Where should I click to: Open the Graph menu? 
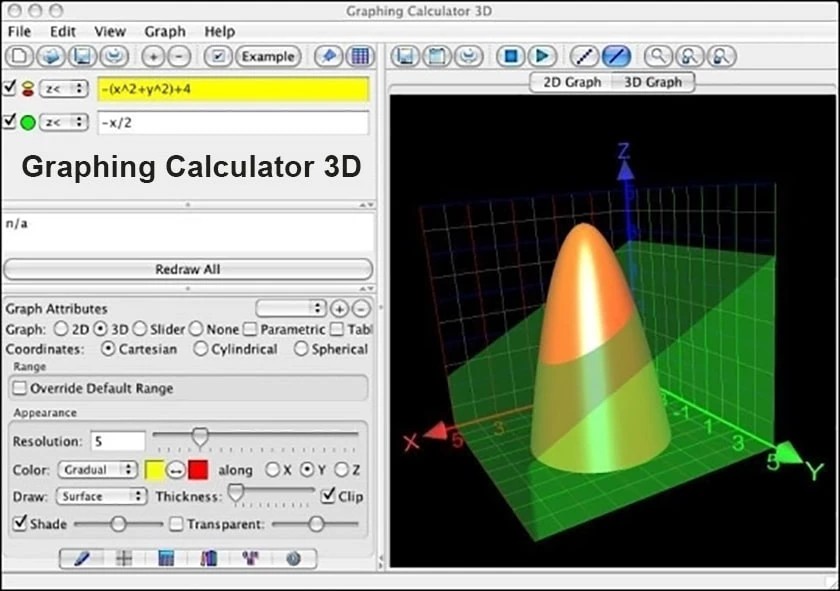165,32
